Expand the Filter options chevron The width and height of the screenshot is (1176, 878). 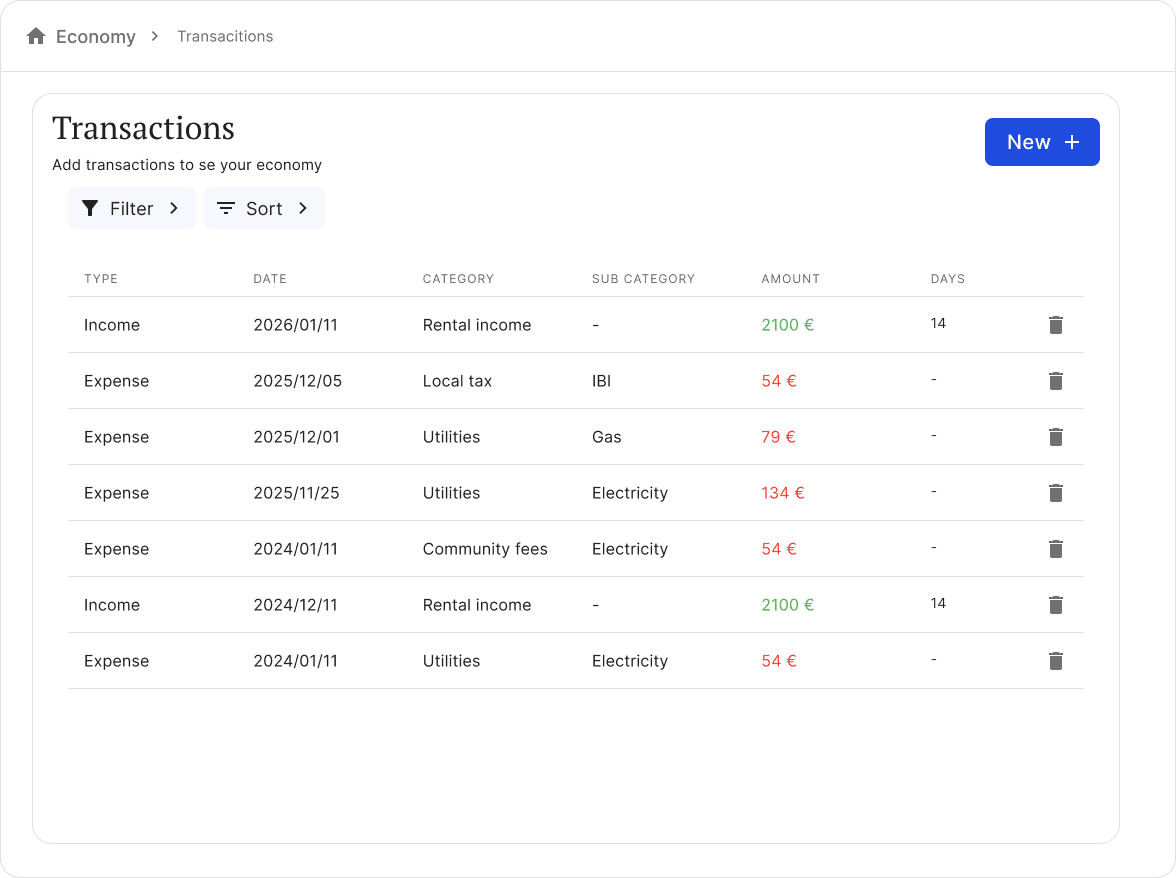[176, 208]
